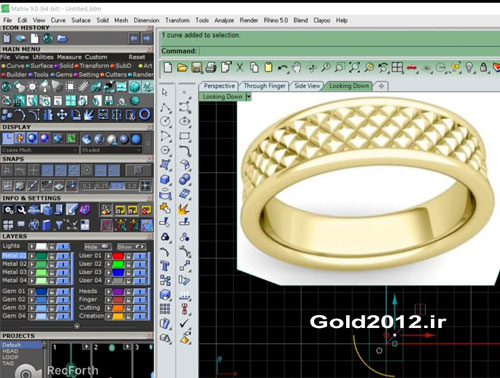
Task: Click the Move four-arrow tool icon
Action: tap(62, 115)
